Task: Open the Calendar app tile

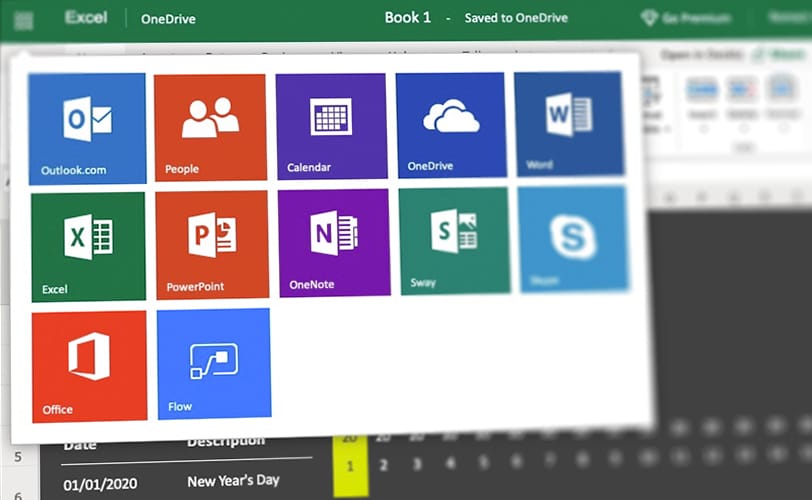Action: [331, 125]
